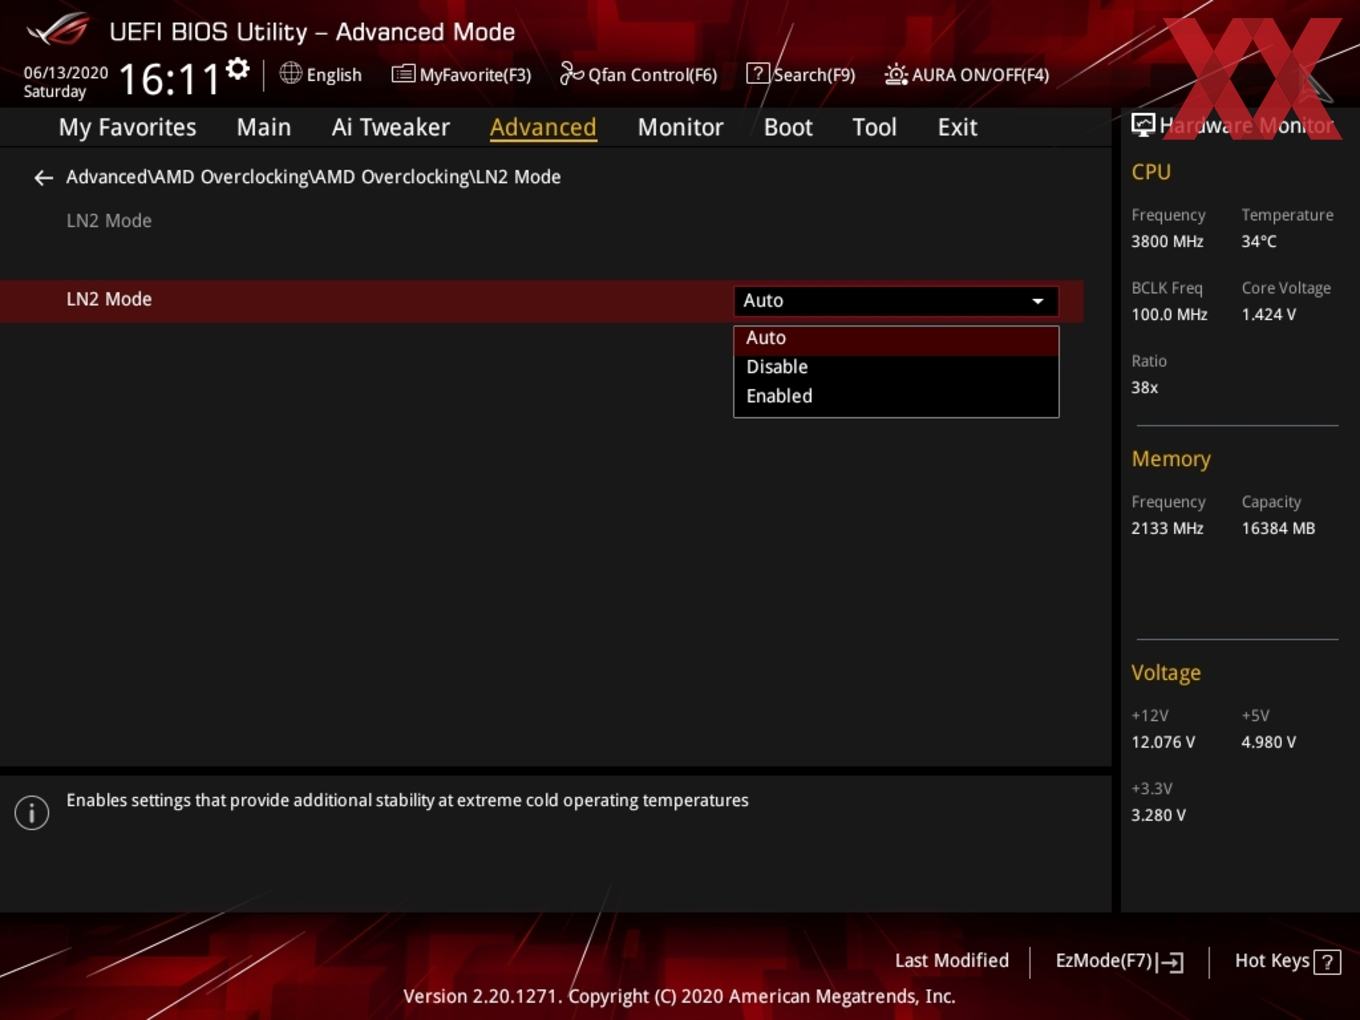Image resolution: width=1360 pixels, height=1020 pixels.
Task: Click memory capacity 16384 MB
Action: point(1278,528)
